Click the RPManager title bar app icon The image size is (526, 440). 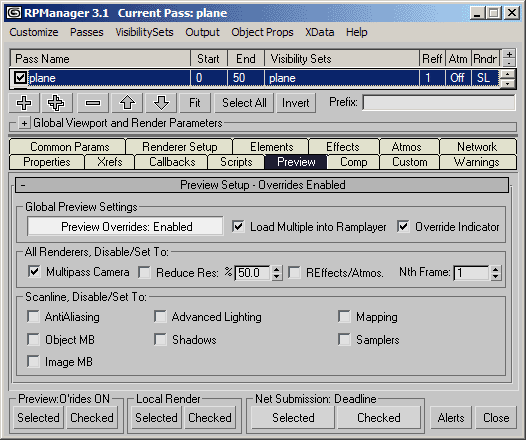click(x=14, y=13)
